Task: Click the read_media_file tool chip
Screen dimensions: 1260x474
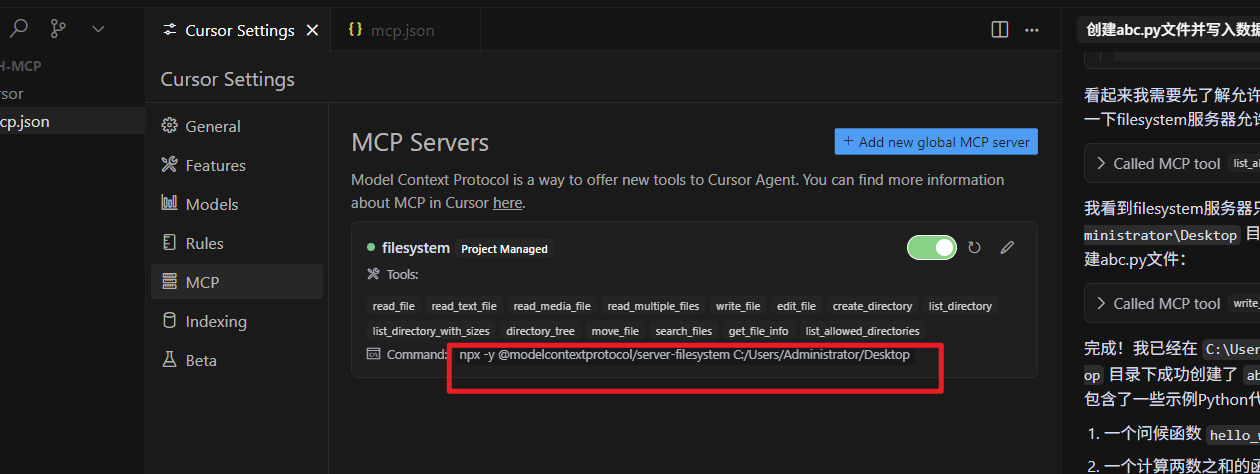Action: (552, 306)
